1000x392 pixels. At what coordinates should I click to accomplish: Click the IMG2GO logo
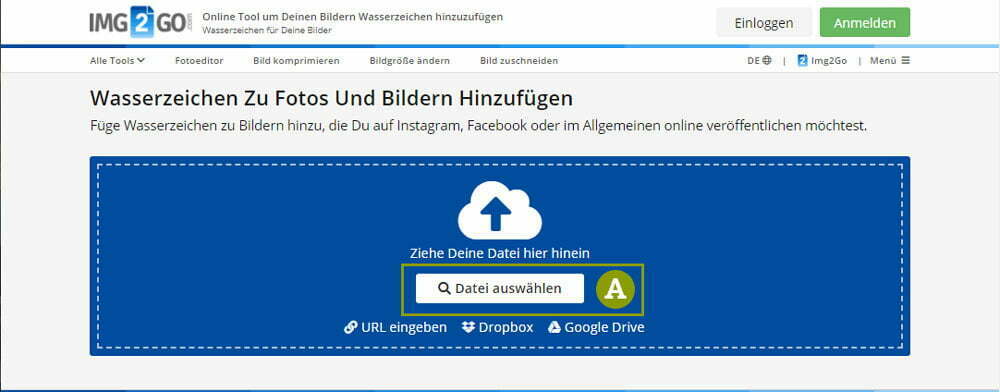point(140,22)
